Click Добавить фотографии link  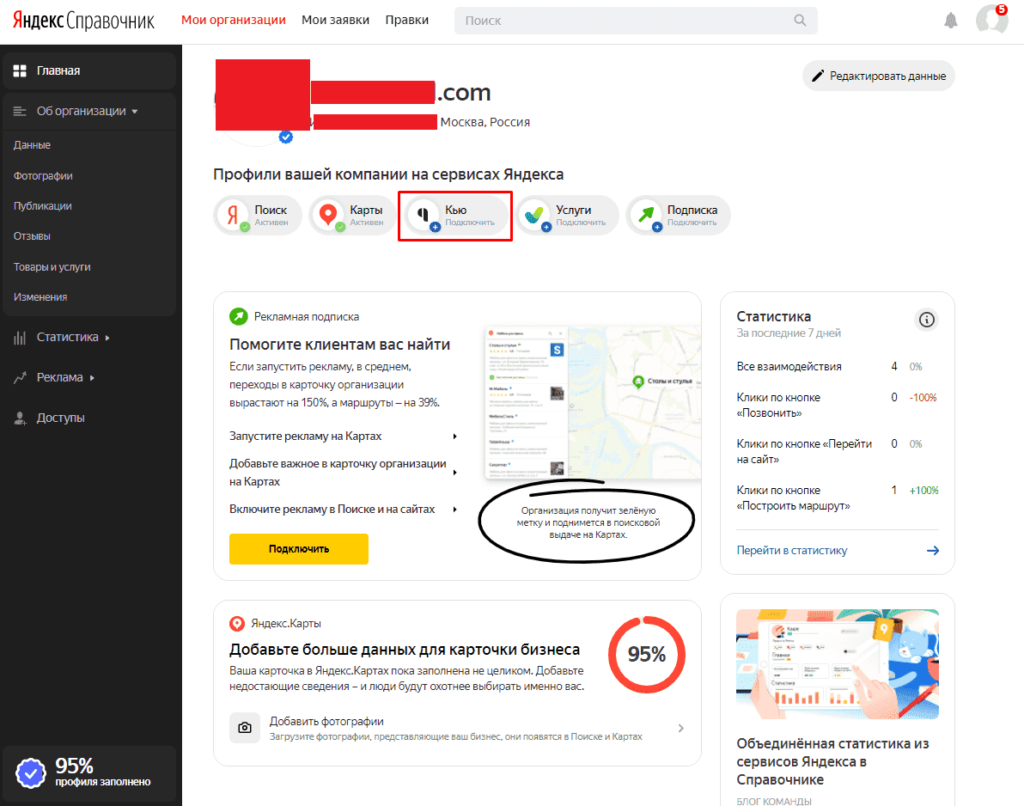click(x=327, y=721)
